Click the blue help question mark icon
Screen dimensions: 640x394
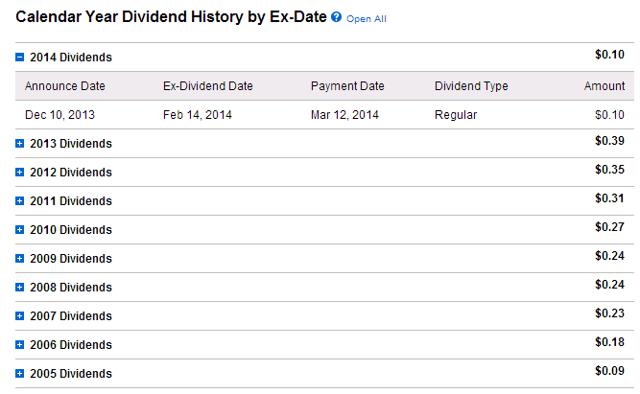[336, 17]
